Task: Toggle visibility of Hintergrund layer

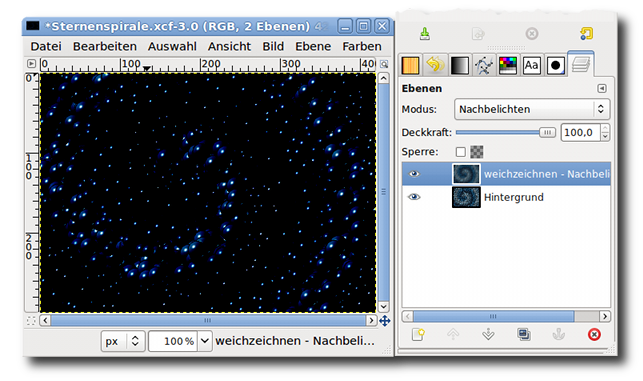Action: coord(414,197)
